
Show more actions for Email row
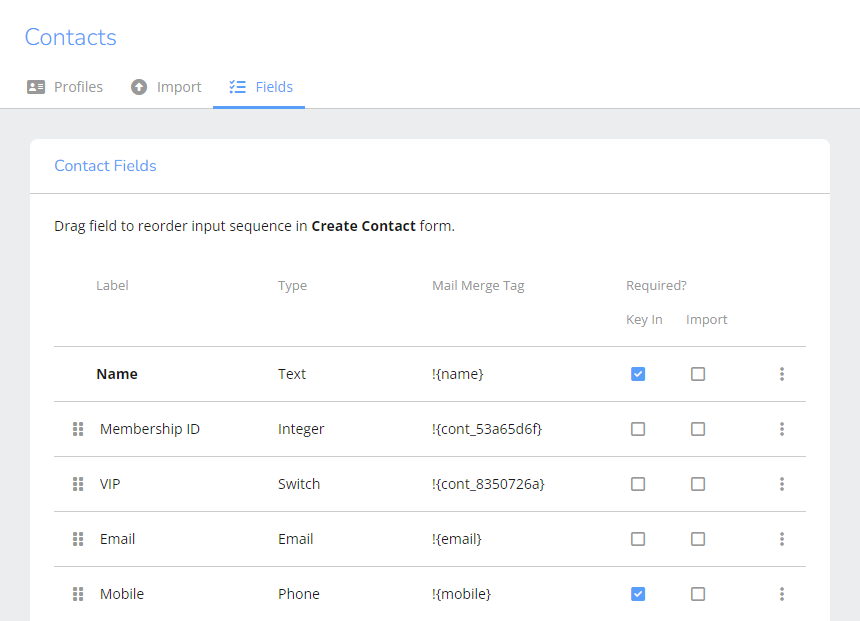click(781, 539)
